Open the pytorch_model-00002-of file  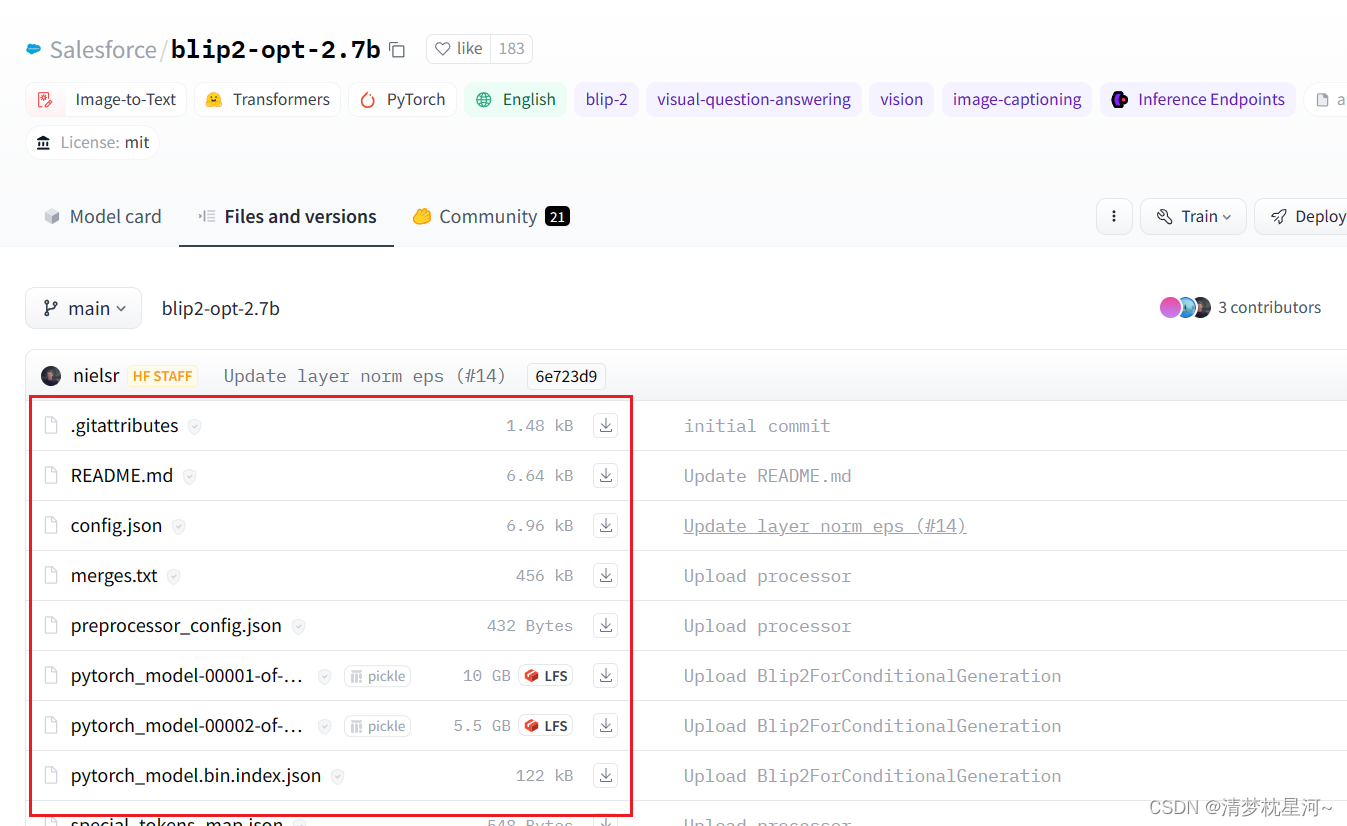(x=187, y=725)
